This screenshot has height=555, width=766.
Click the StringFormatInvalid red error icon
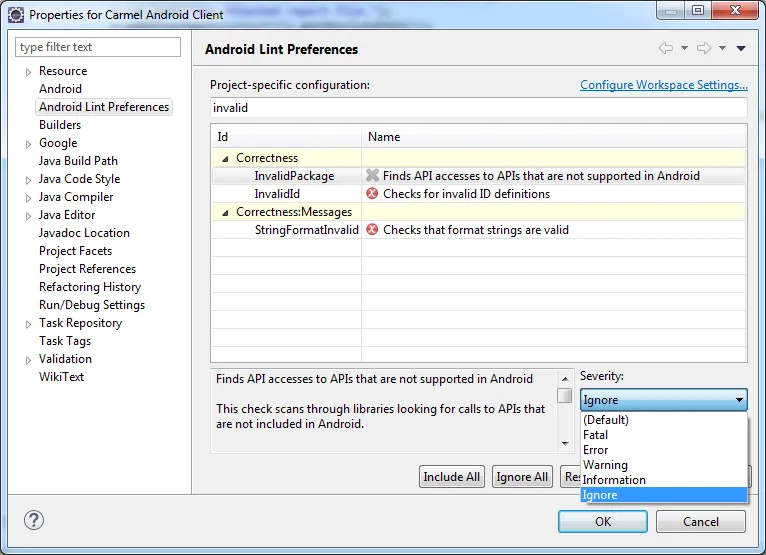(x=372, y=230)
